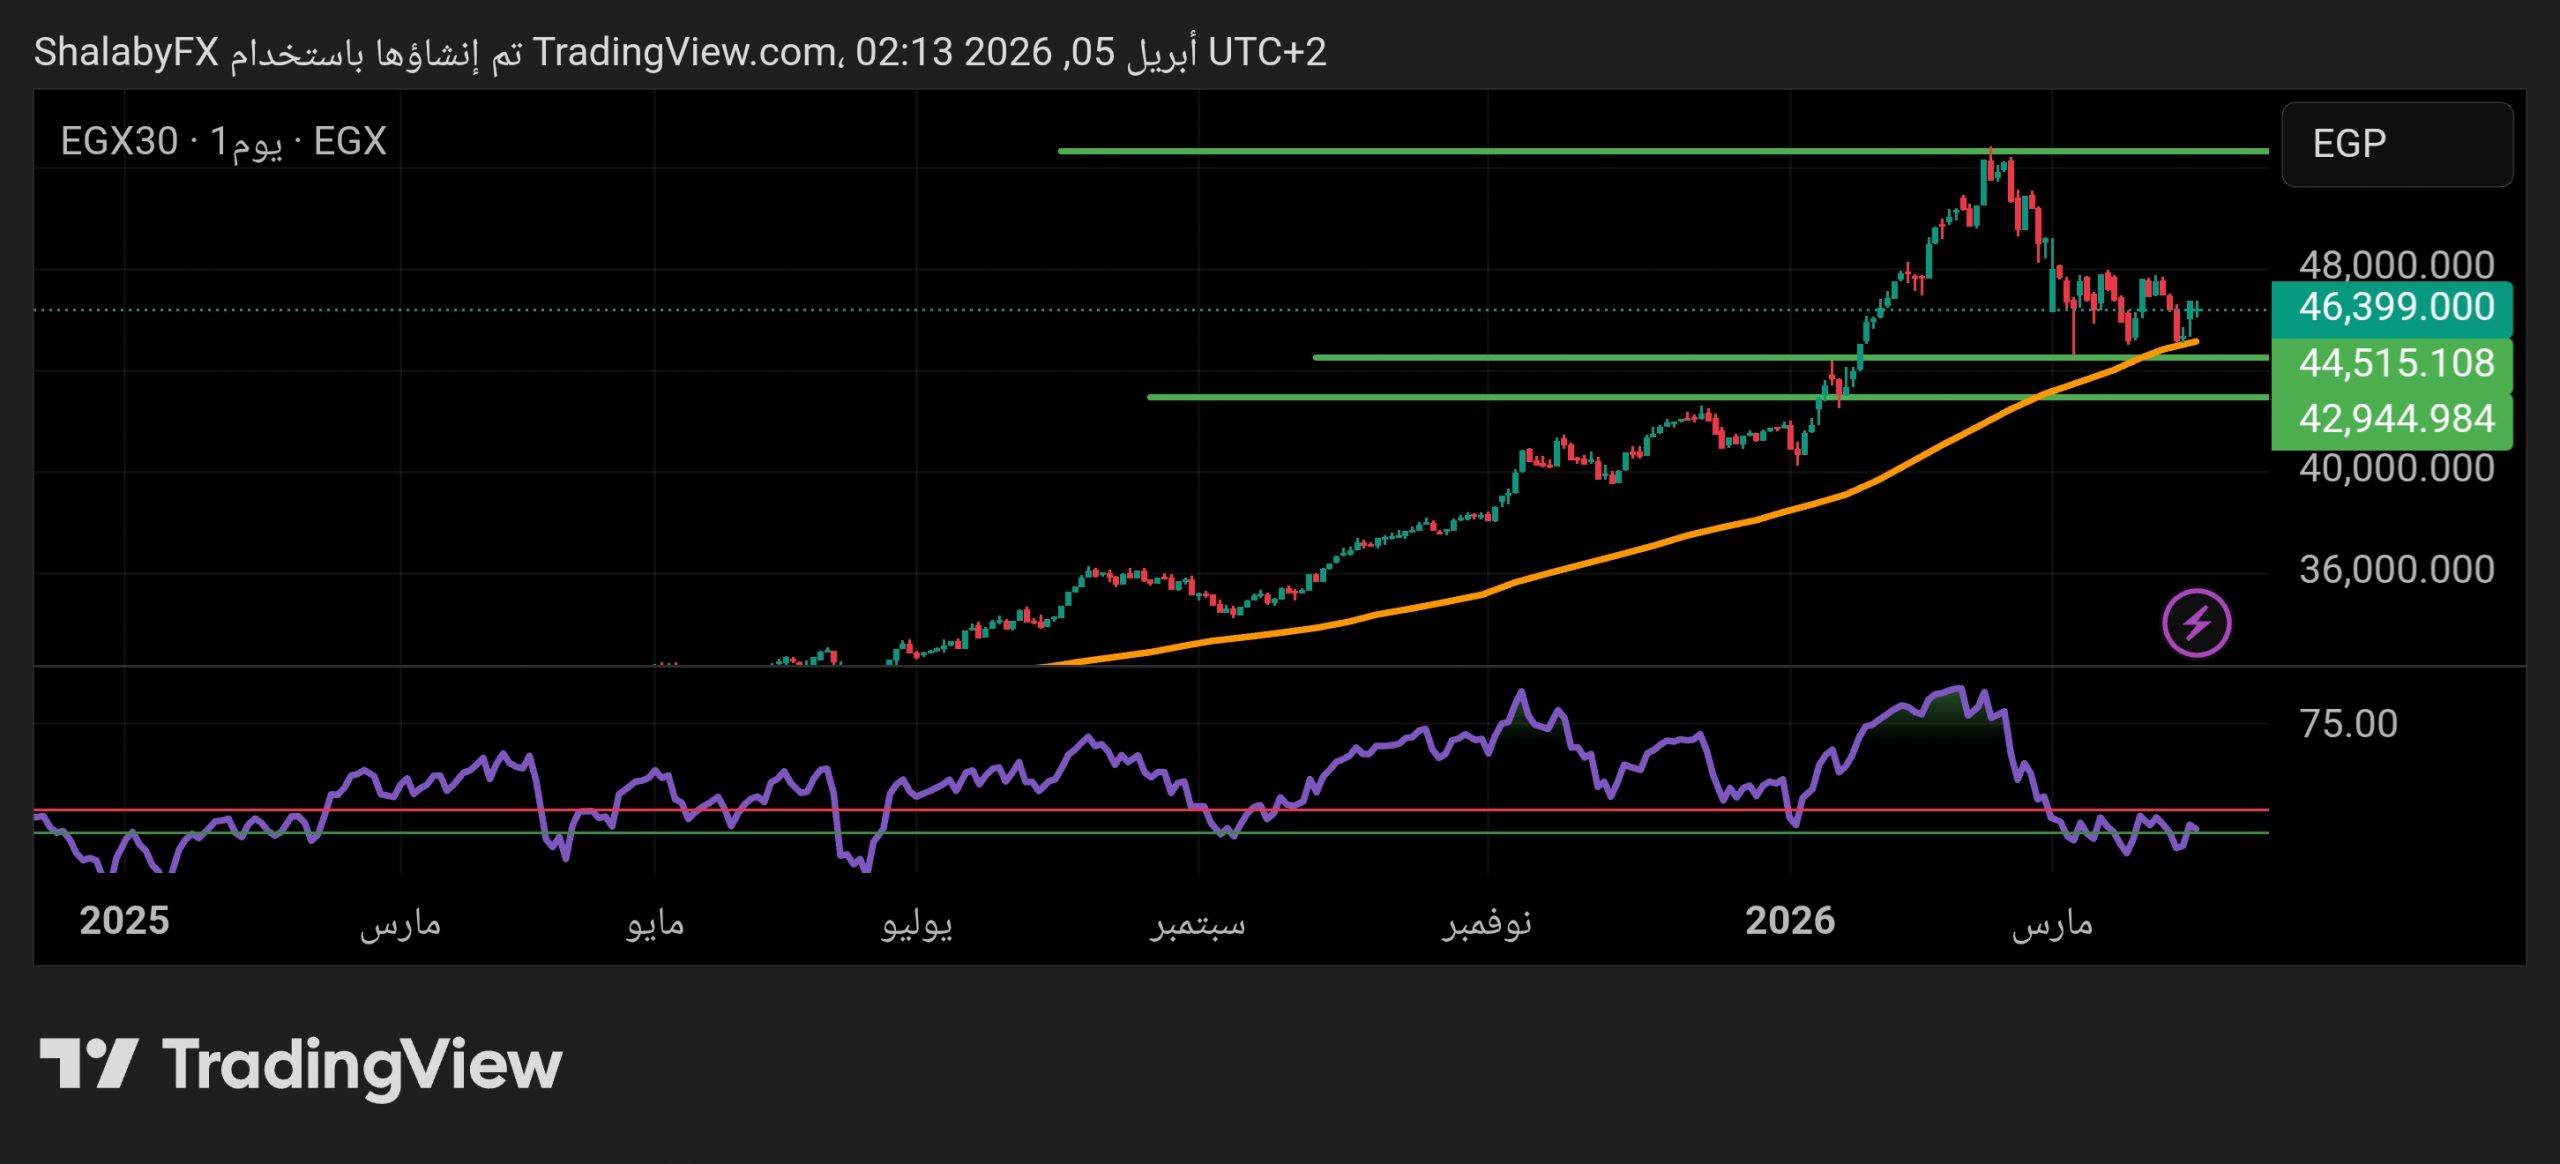The width and height of the screenshot is (2560, 1164).
Task: Click the نوفمبر time axis label
Action: pyautogui.click(x=1487, y=923)
